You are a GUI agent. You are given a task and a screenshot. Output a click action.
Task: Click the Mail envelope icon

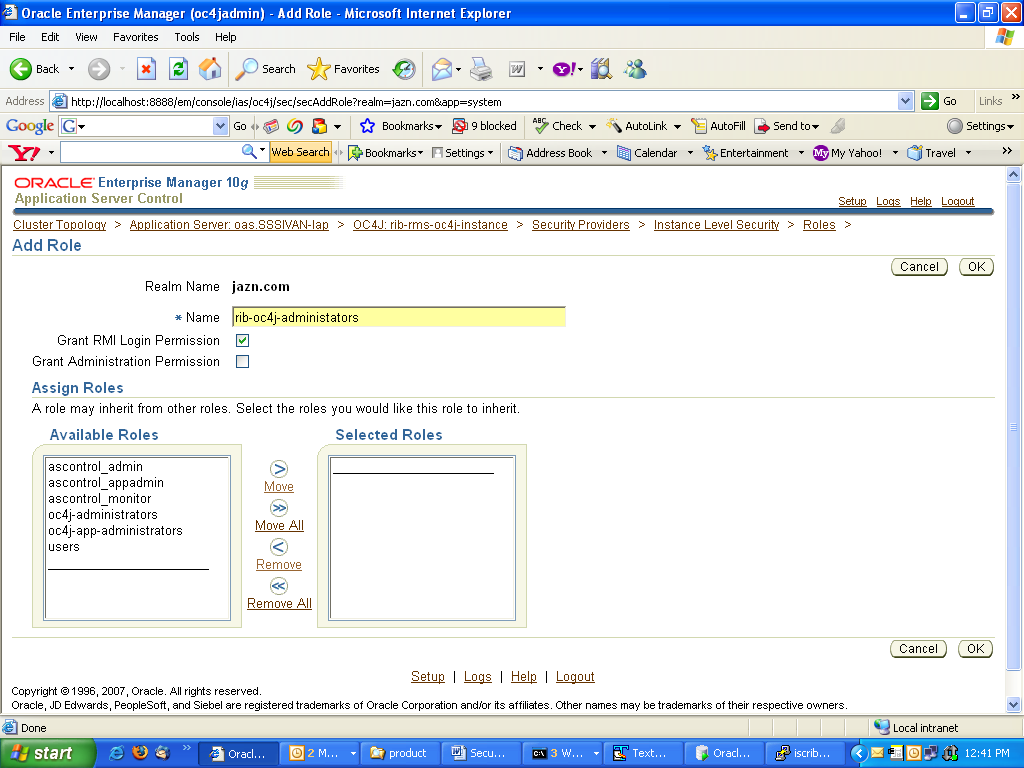point(442,69)
